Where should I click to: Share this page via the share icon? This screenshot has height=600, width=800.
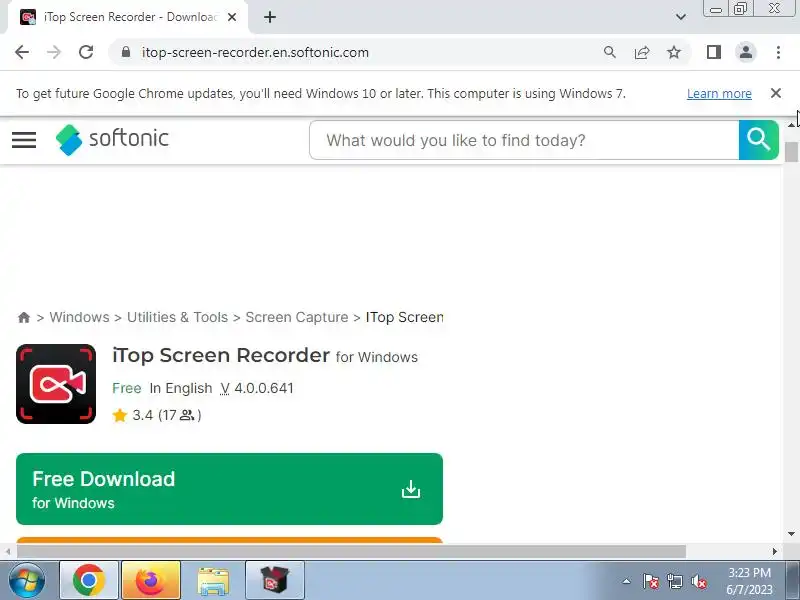(x=642, y=52)
